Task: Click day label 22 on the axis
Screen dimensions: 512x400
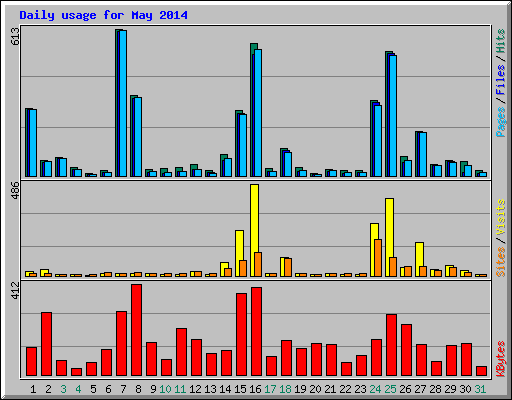Action: (x=345, y=389)
